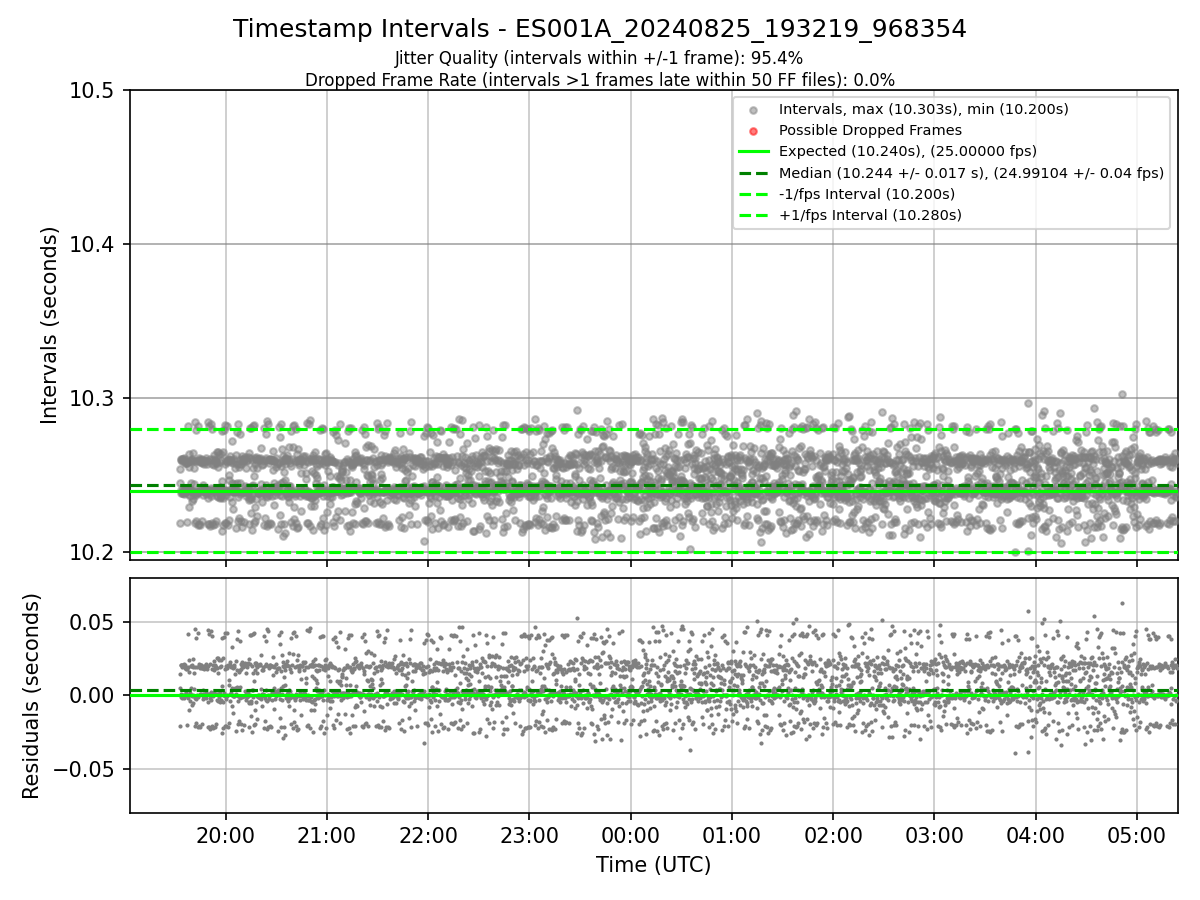This screenshot has width=1200, height=900.
Task: Click the 20:00 time tick label
Action: coord(225,834)
